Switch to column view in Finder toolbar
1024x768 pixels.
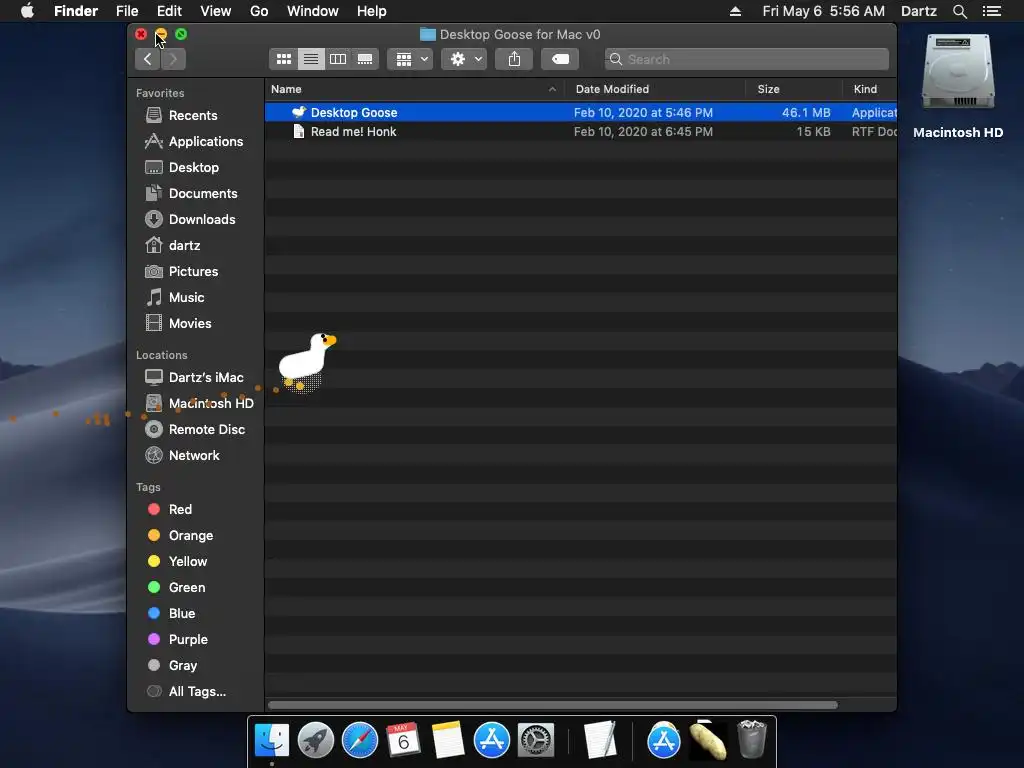[338, 59]
